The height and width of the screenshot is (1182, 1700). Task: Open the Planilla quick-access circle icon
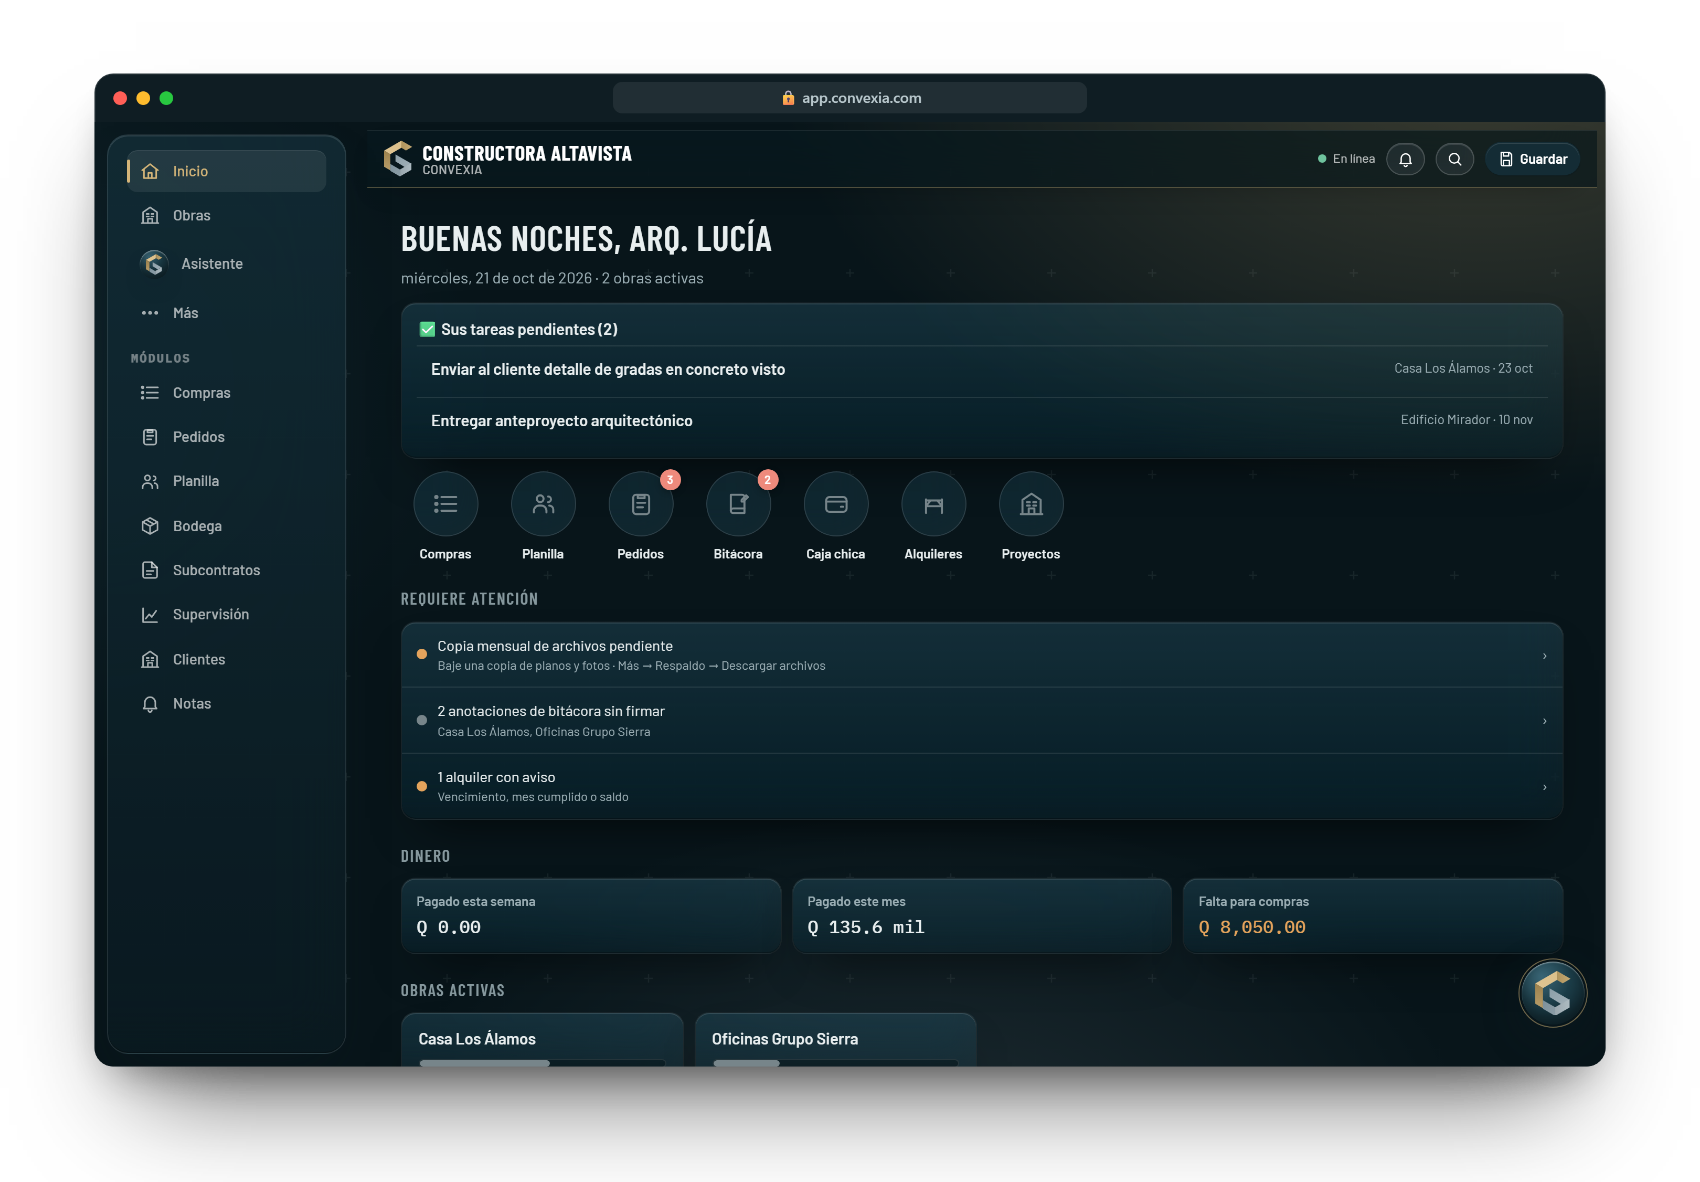(543, 504)
